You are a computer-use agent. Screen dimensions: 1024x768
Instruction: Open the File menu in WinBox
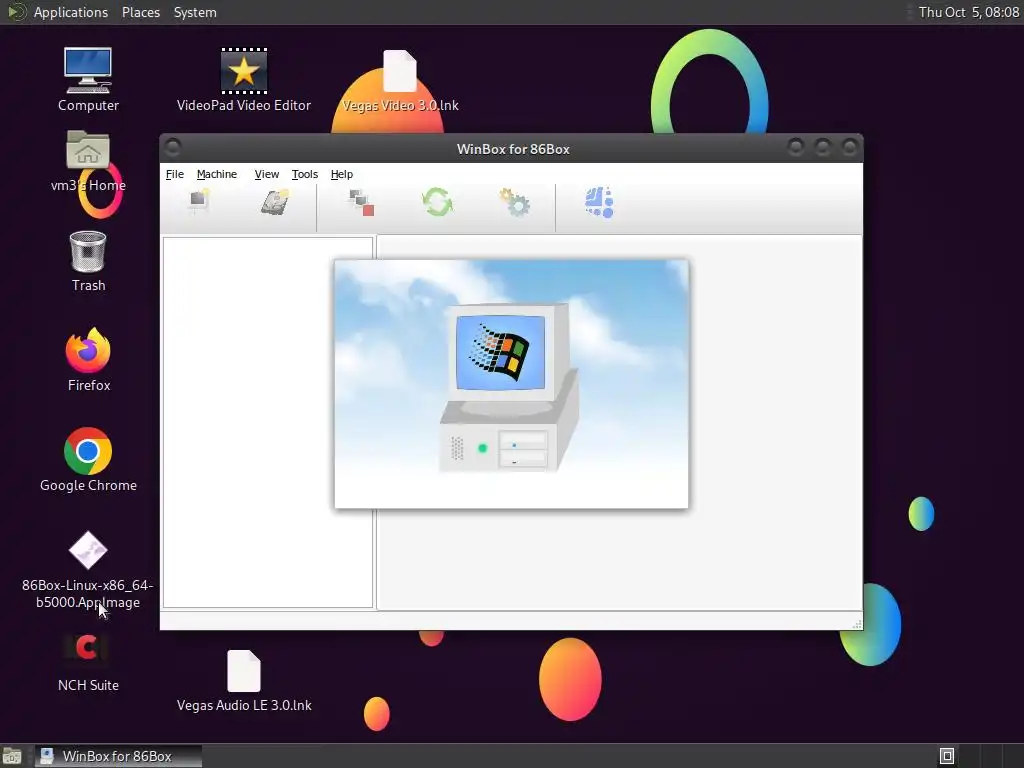[x=174, y=174]
